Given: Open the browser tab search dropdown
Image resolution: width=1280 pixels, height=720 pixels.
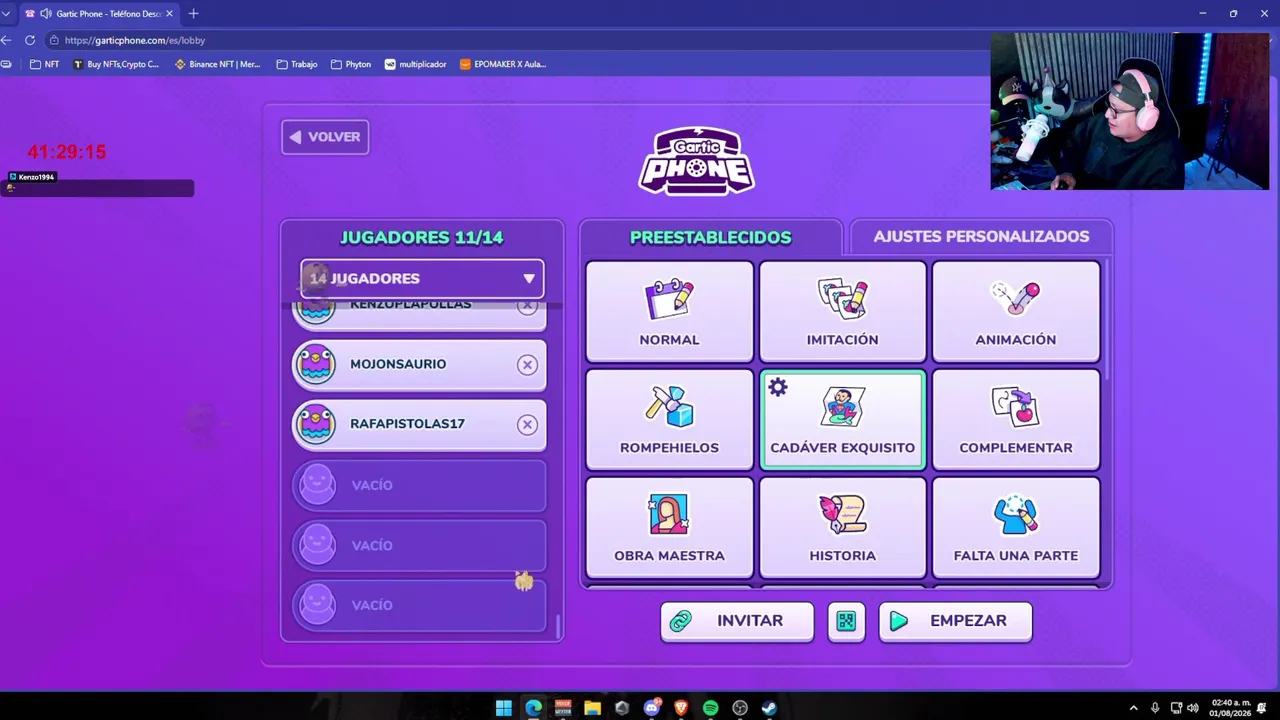Looking at the screenshot, I should [6, 14].
